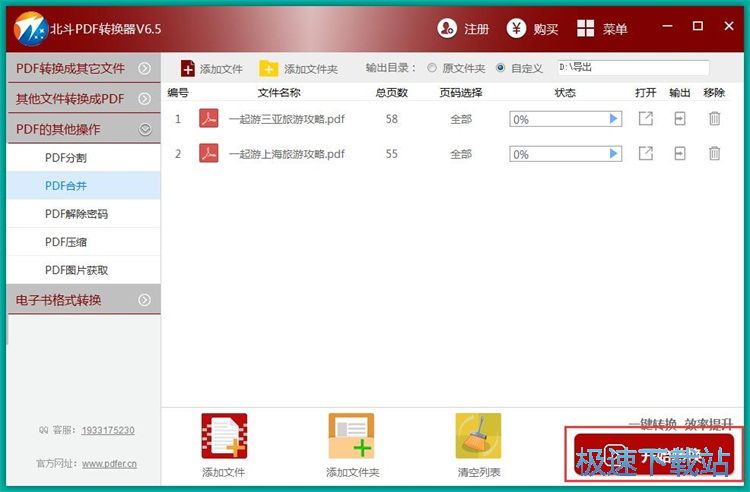The width and height of the screenshot is (750, 492).
Task: Open output folder for 三亚 file row
Action: [x=680, y=119]
